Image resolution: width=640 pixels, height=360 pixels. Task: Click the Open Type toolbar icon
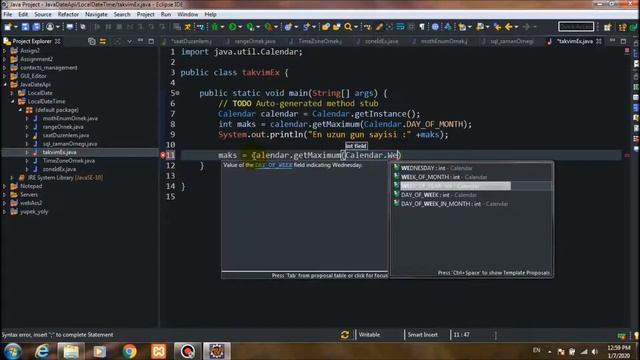pos(326,27)
